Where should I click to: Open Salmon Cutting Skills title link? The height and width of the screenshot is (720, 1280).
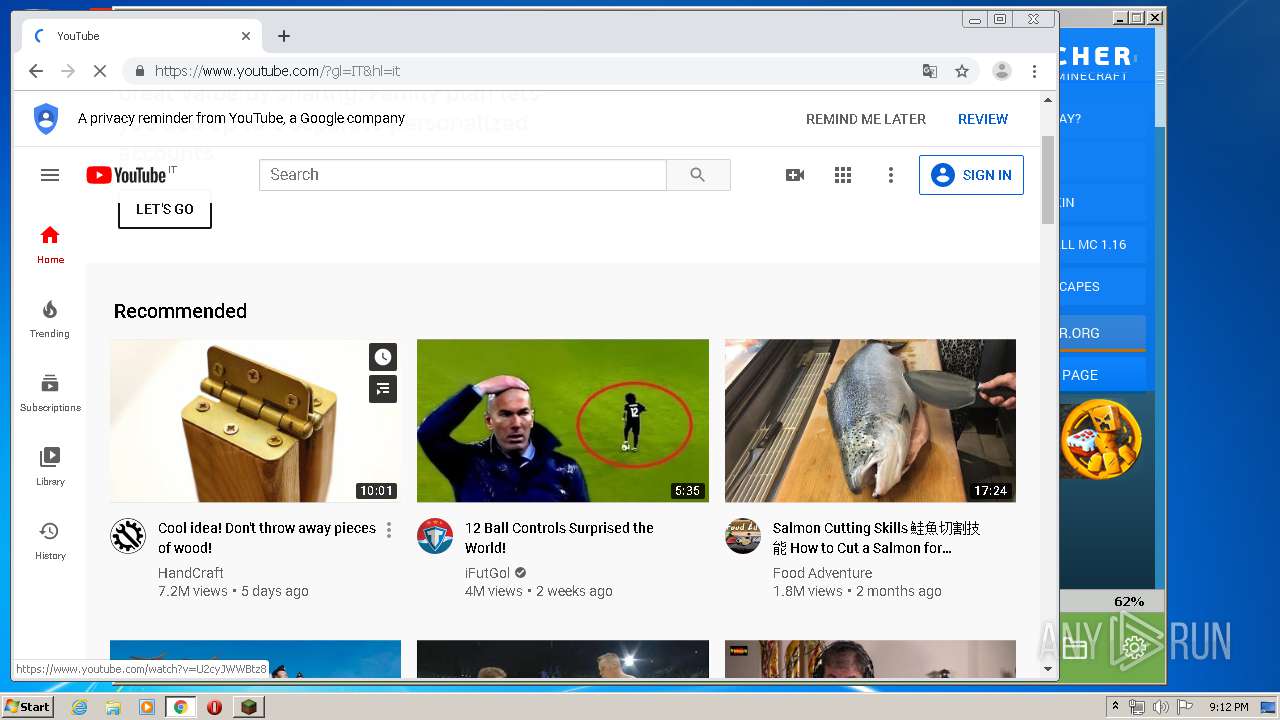point(876,538)
